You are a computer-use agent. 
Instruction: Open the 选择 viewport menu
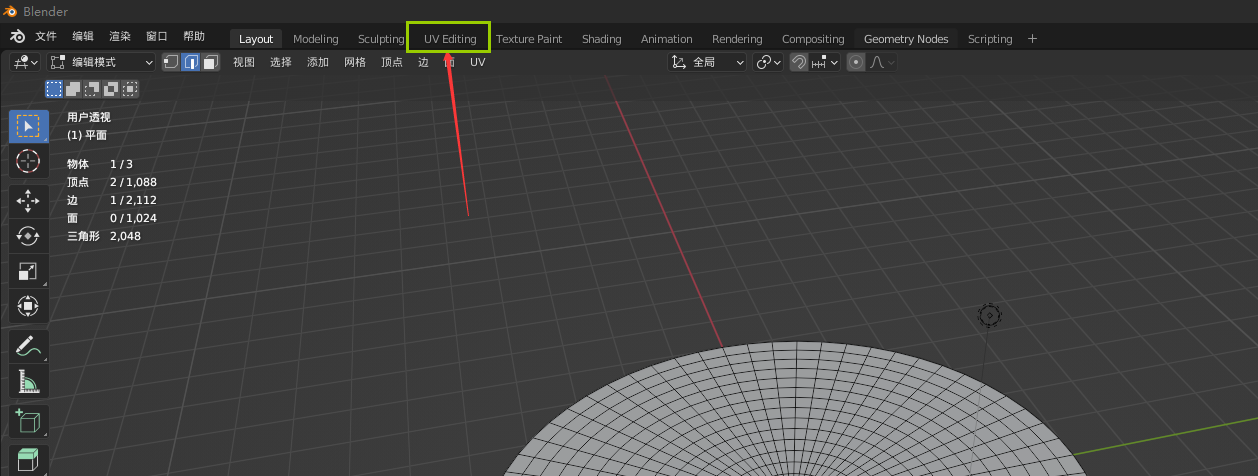281,62
